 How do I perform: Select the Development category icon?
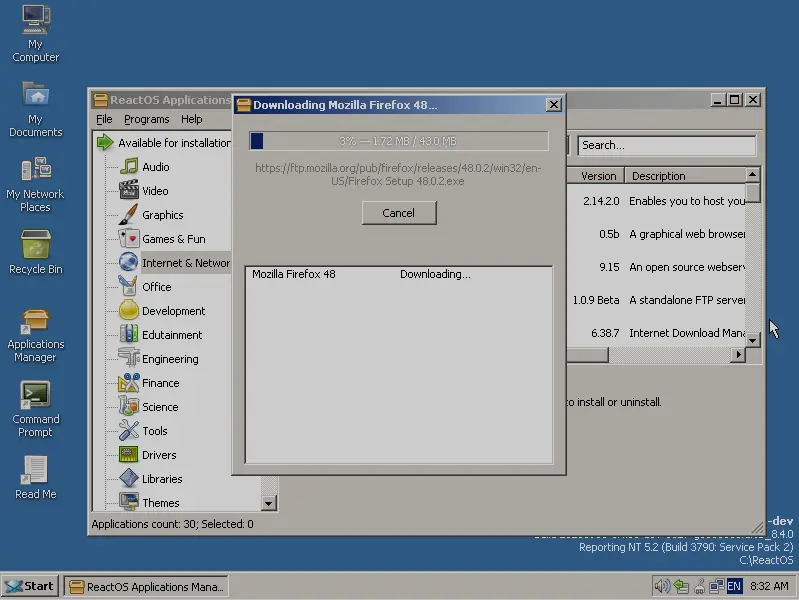(x=128, y=310)
